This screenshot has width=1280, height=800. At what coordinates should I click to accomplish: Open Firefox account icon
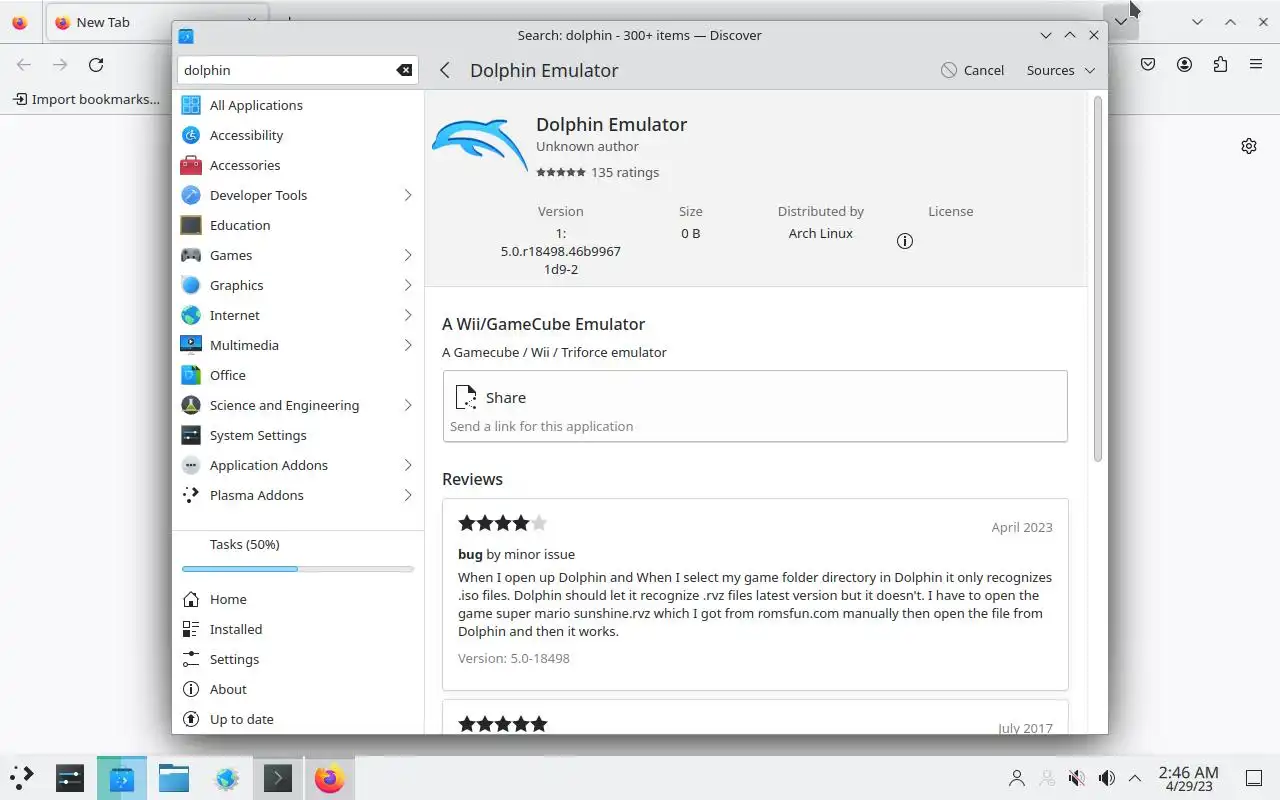click(1184, 64)
